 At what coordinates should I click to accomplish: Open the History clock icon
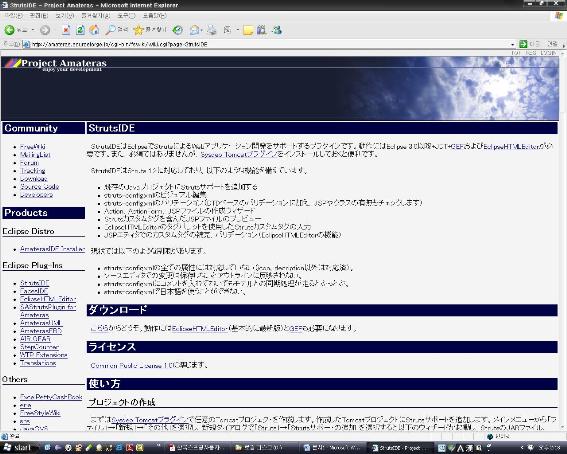(x=178, y=30)
